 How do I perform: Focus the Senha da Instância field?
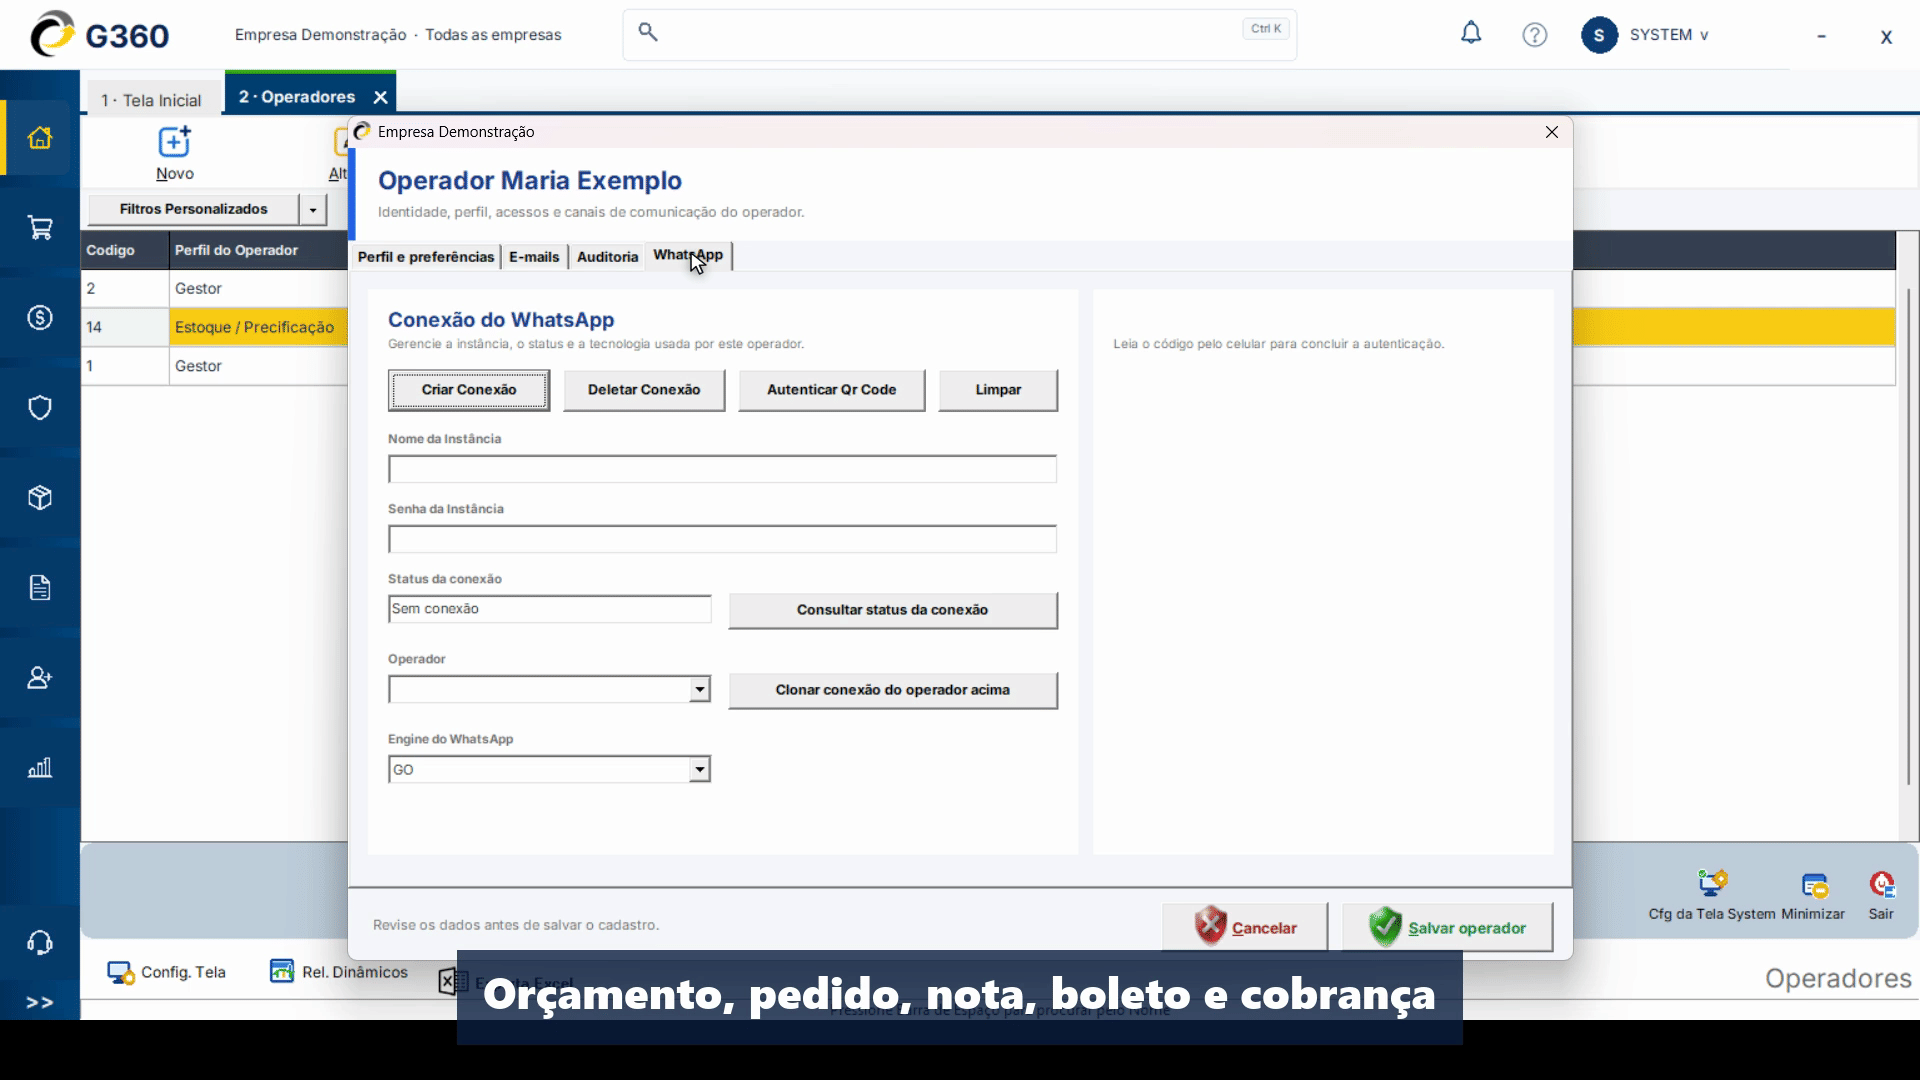722,539
